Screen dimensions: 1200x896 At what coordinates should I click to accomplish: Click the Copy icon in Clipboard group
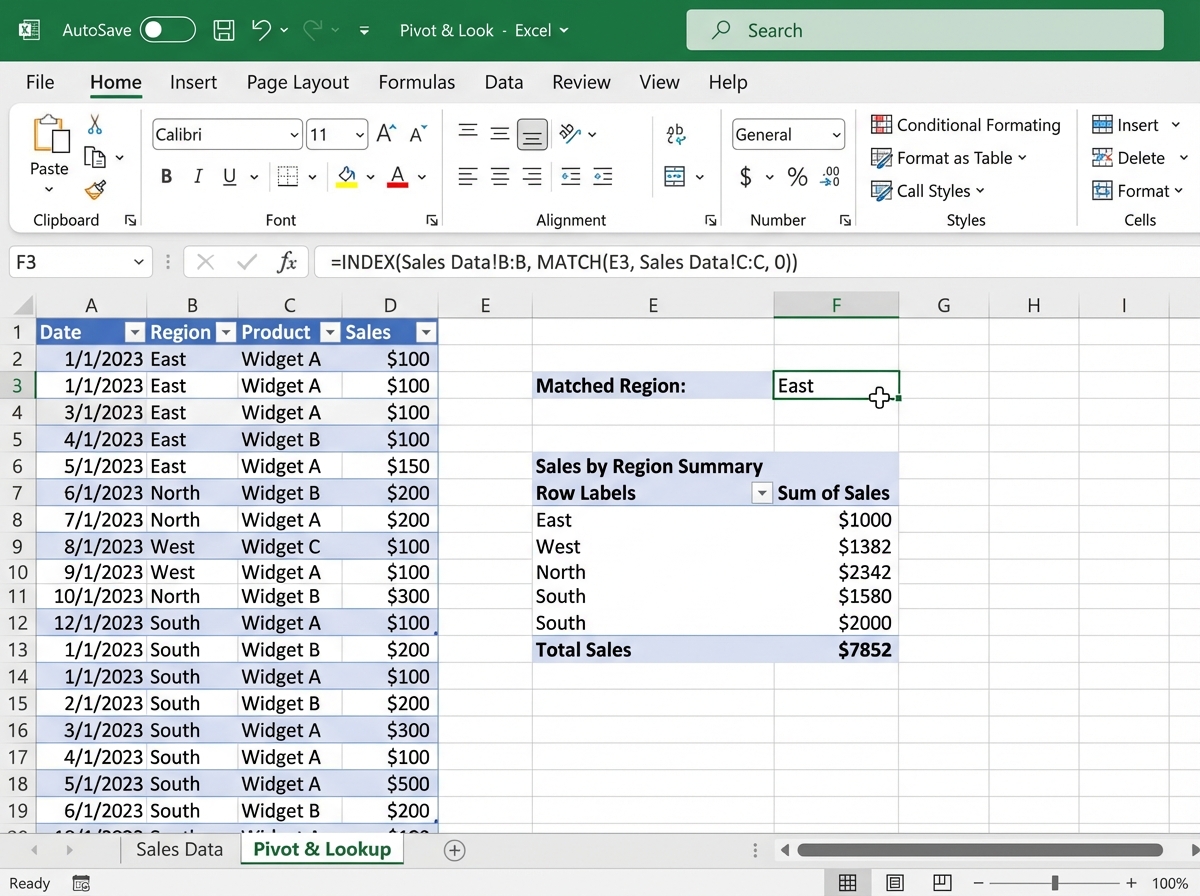[95, 158]
